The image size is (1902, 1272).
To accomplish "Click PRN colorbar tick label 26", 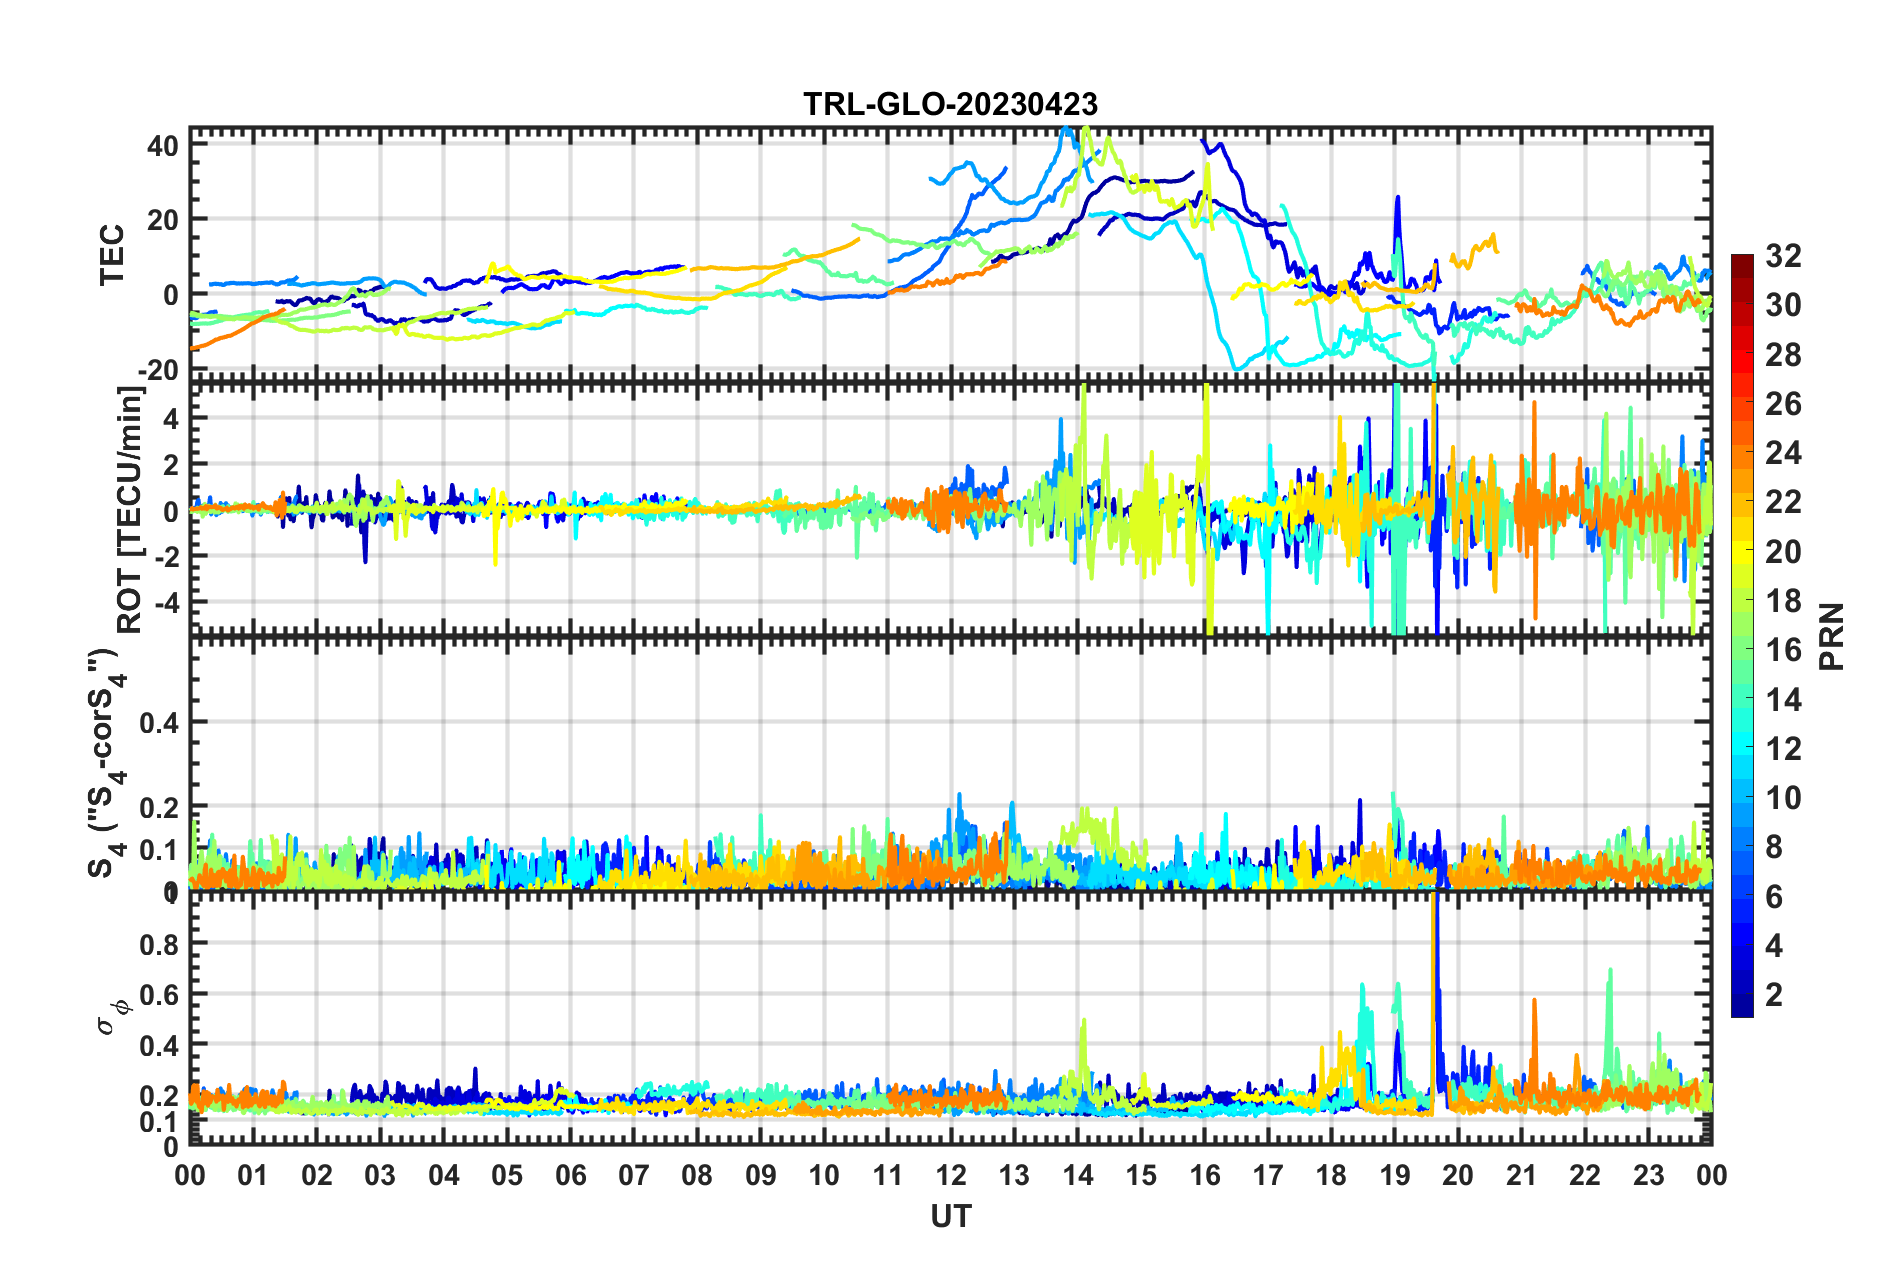I will click(1783, 404).
